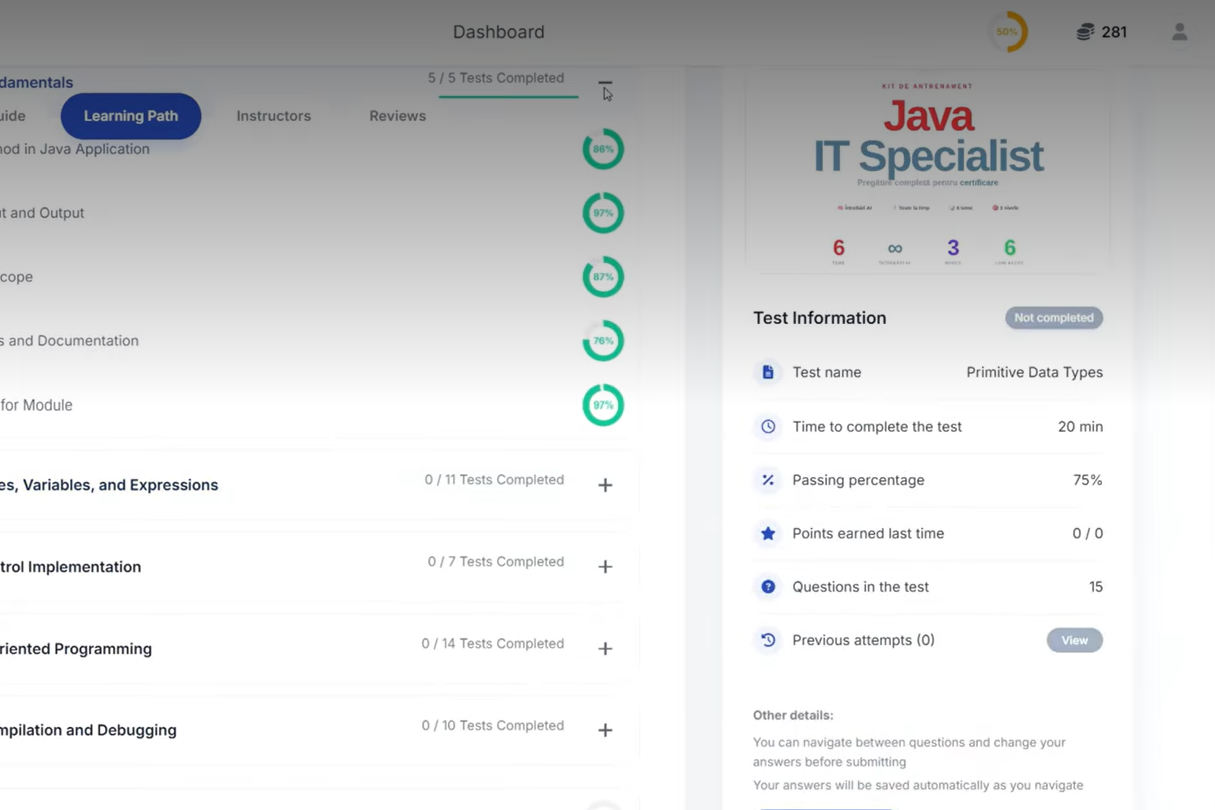The width and height of the screenshot is (1215, 810).
Task: Expand the Compilation and Debugging section
Action: click(605, 731)
